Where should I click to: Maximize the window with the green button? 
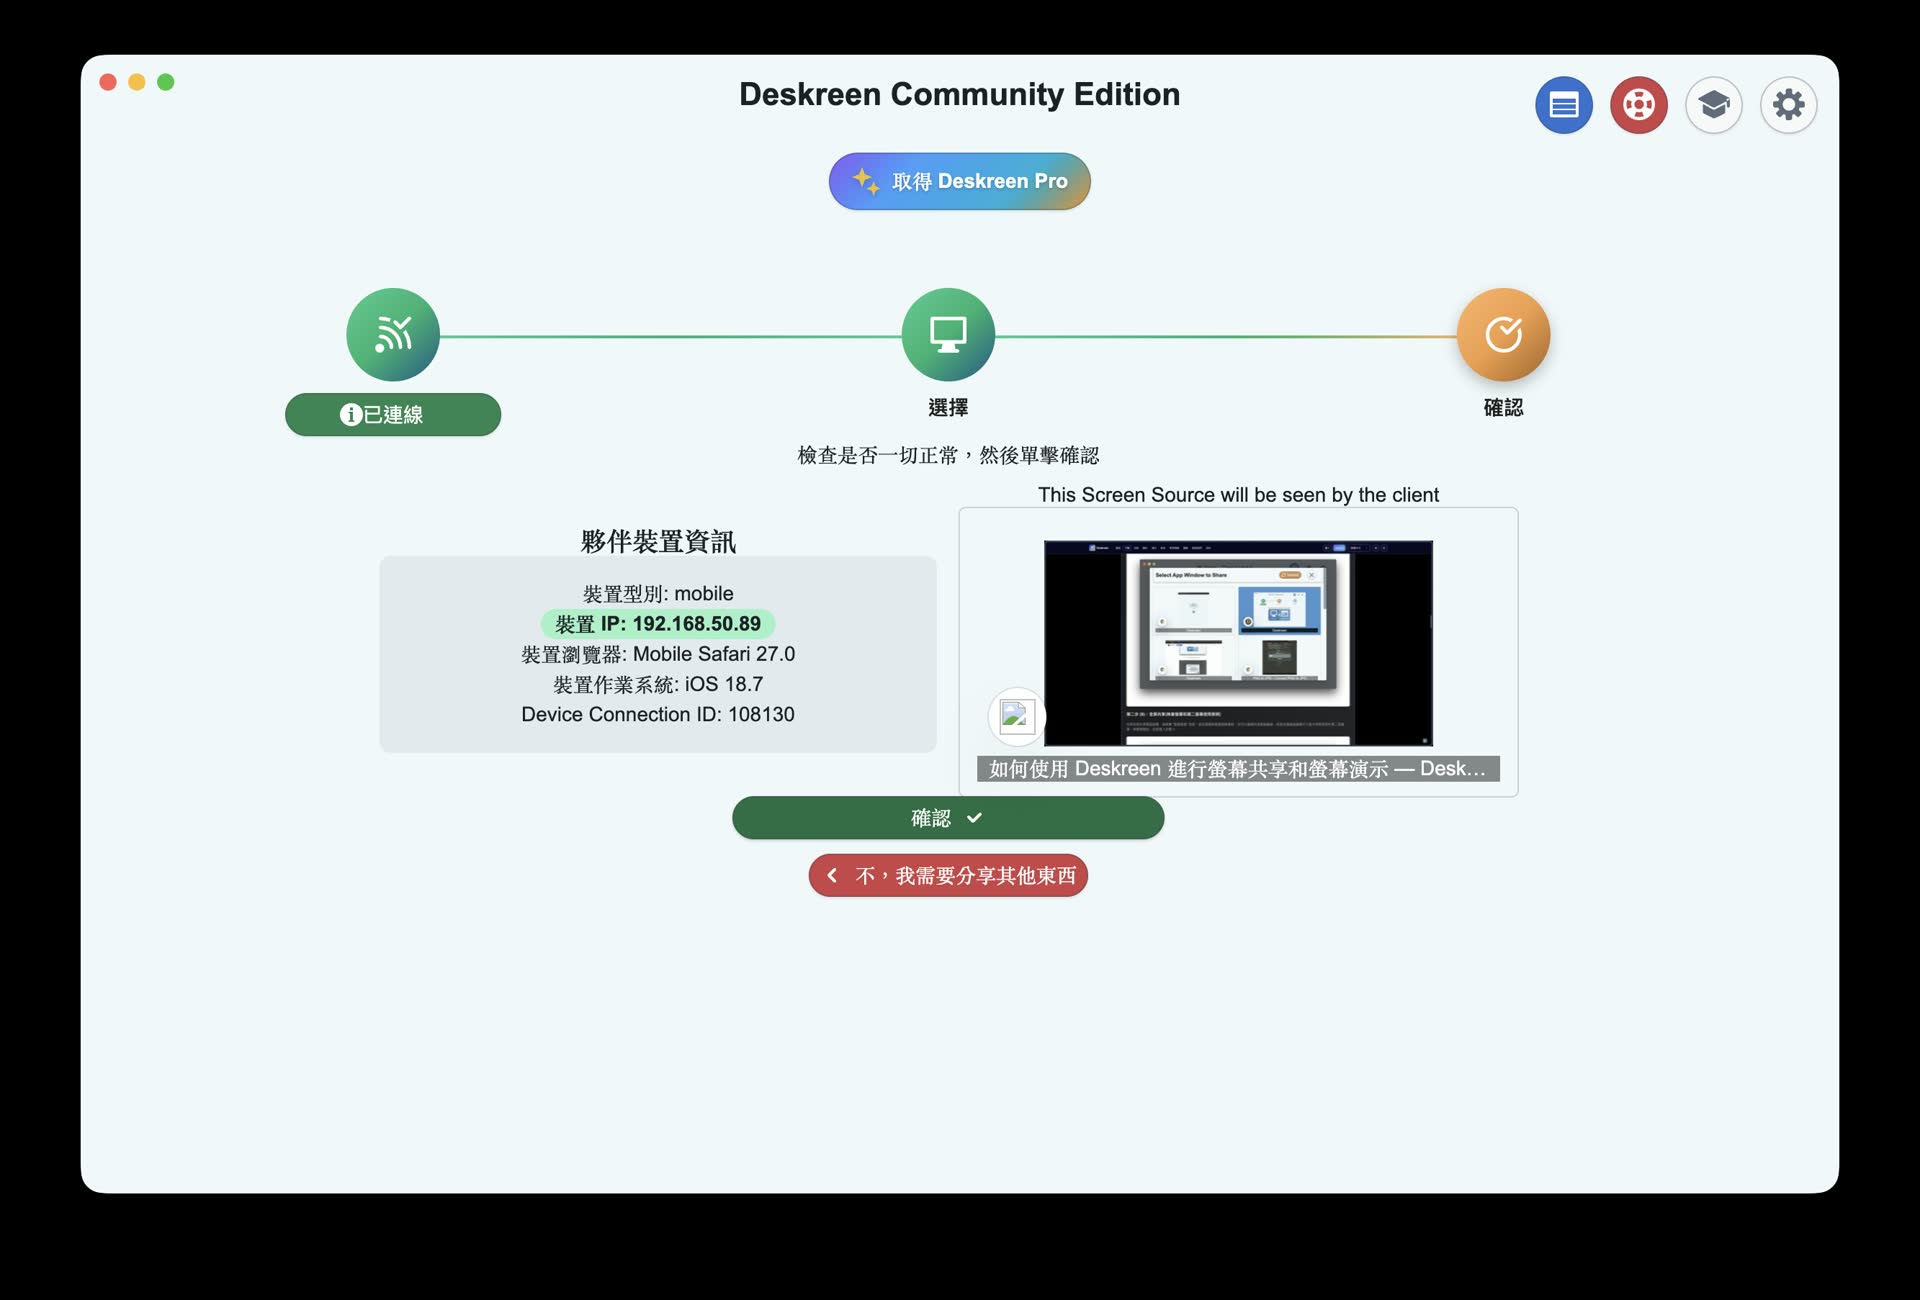166,82
